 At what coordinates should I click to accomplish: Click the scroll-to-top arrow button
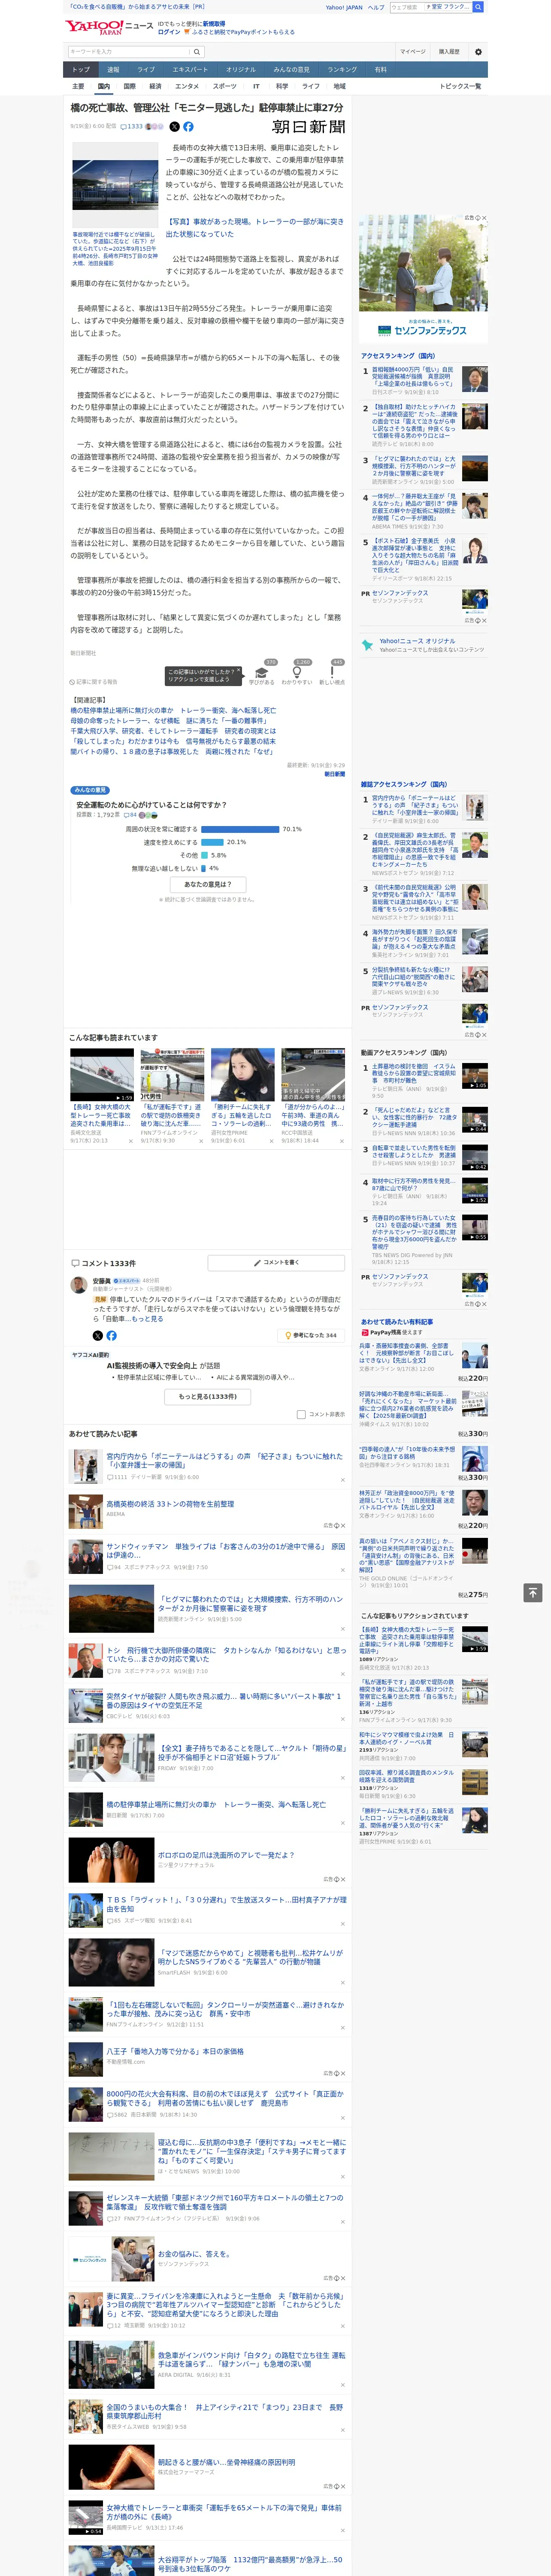pyautogui.click(x=534, y=1592)
